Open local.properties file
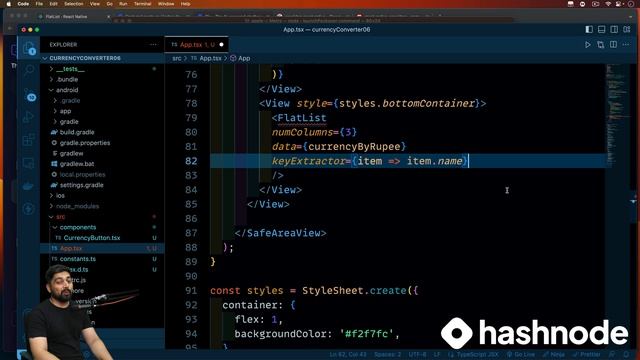This screenshot has width=640, height=360. coord(82,174)
